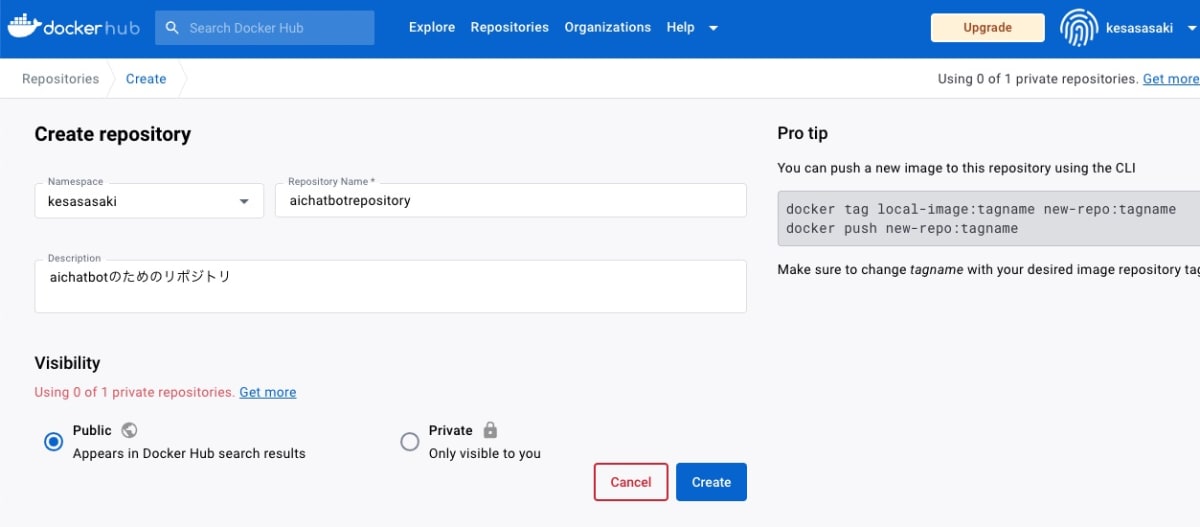Screen dimensions: 1200x527
Task: Click 'Only visible to you' text
Action: tap(485, 453)
